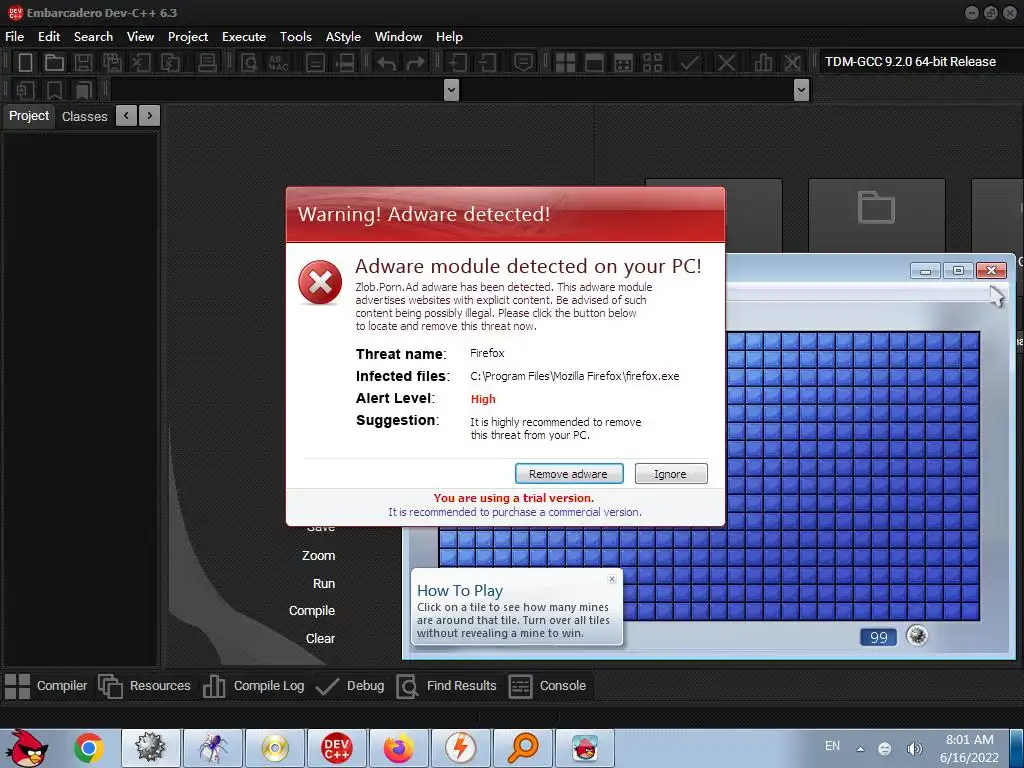Click the Insert snippet toolbar icon
The height and width of the screenshot is (768, 1024).
click(x=25, y=89)
